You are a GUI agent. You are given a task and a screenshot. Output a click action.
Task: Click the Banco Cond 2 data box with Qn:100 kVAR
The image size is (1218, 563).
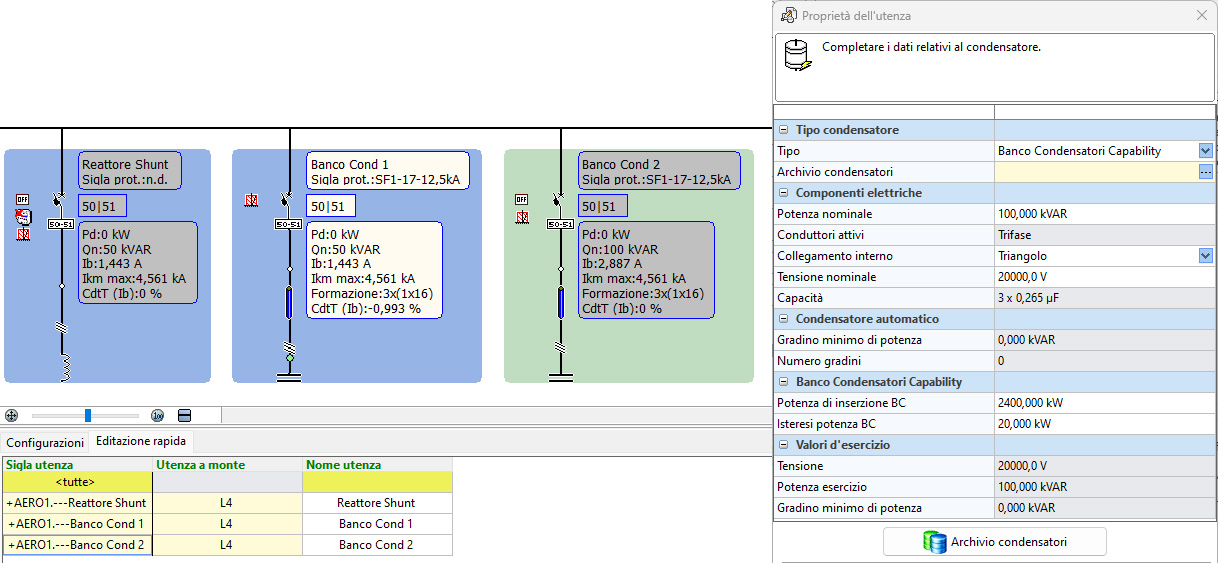tap(646, 270)
